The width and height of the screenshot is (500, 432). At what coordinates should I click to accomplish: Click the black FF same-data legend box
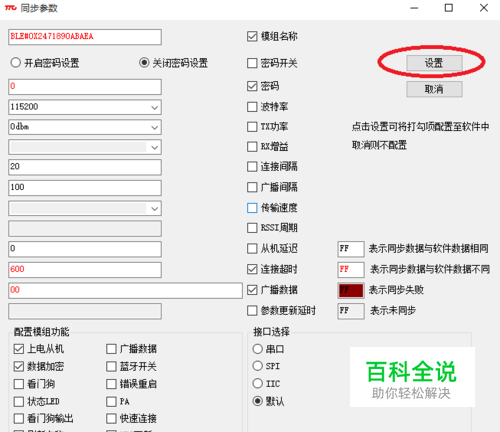pyautogui.click(x=351, y=249)
